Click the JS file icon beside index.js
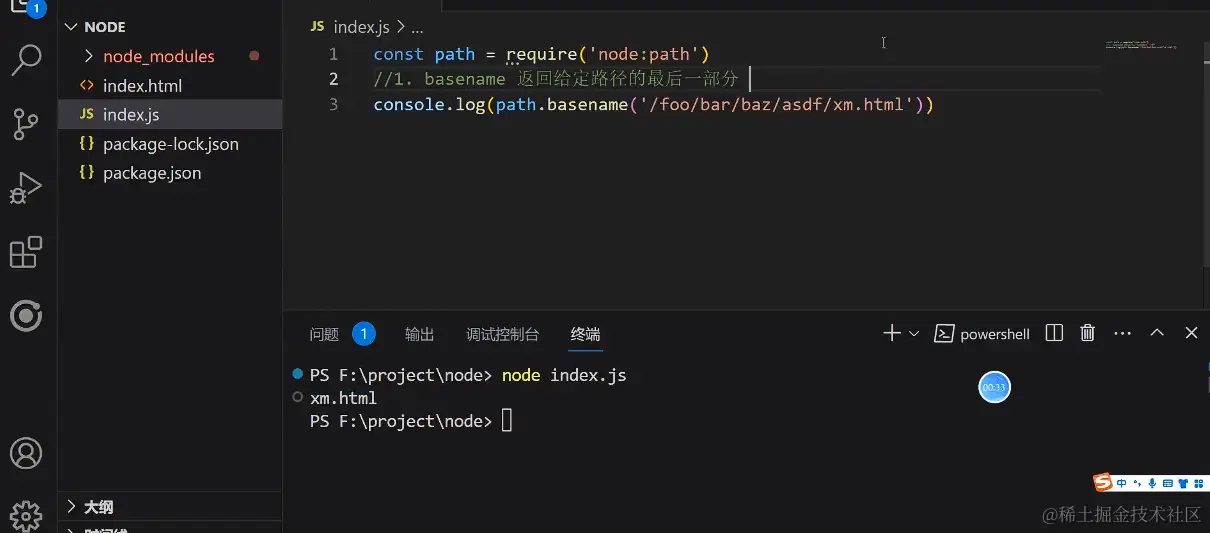This screenshot has height=533, width=1210. [x=86, y=114]
